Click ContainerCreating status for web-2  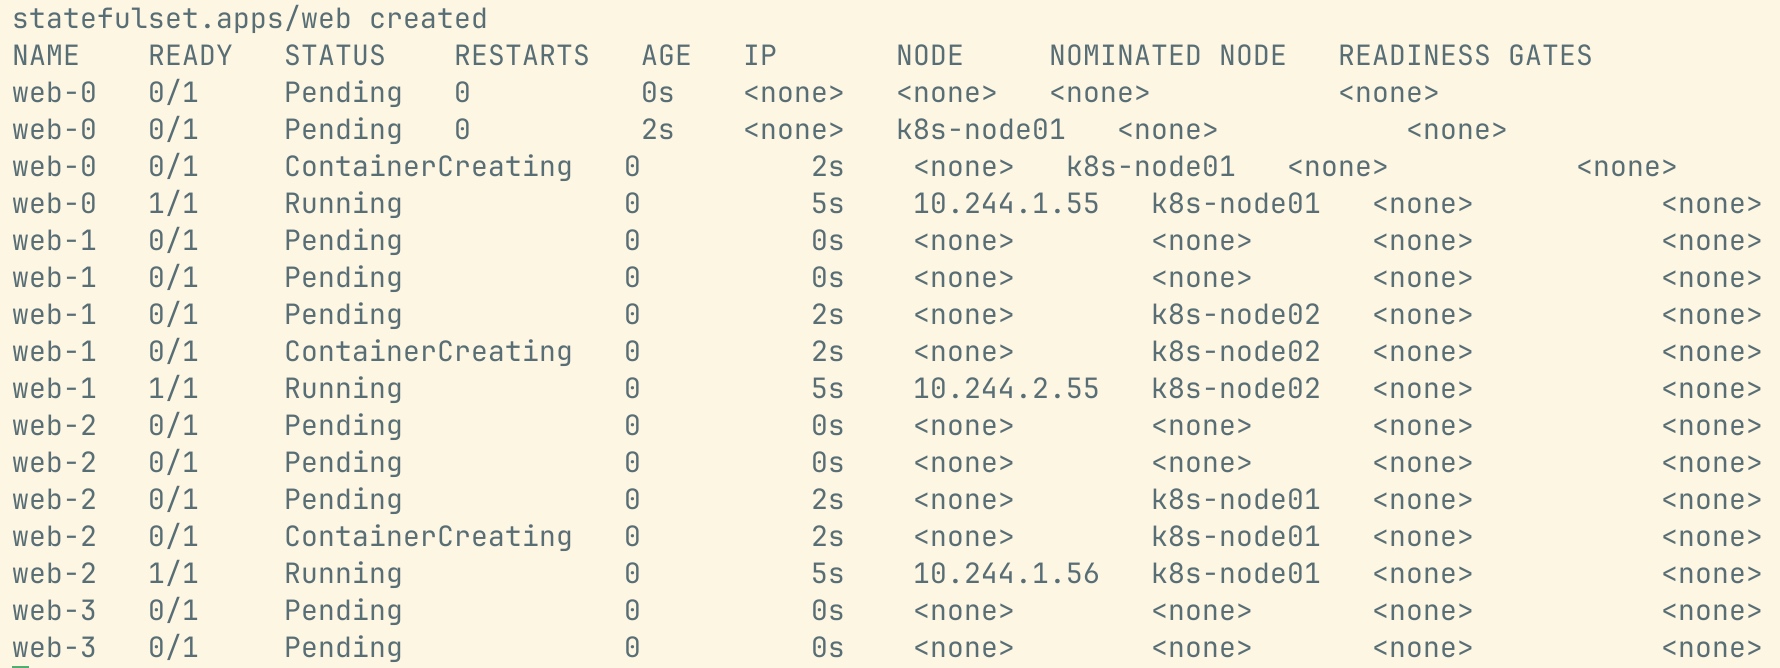pyautogui.click(x=428, y=537)
